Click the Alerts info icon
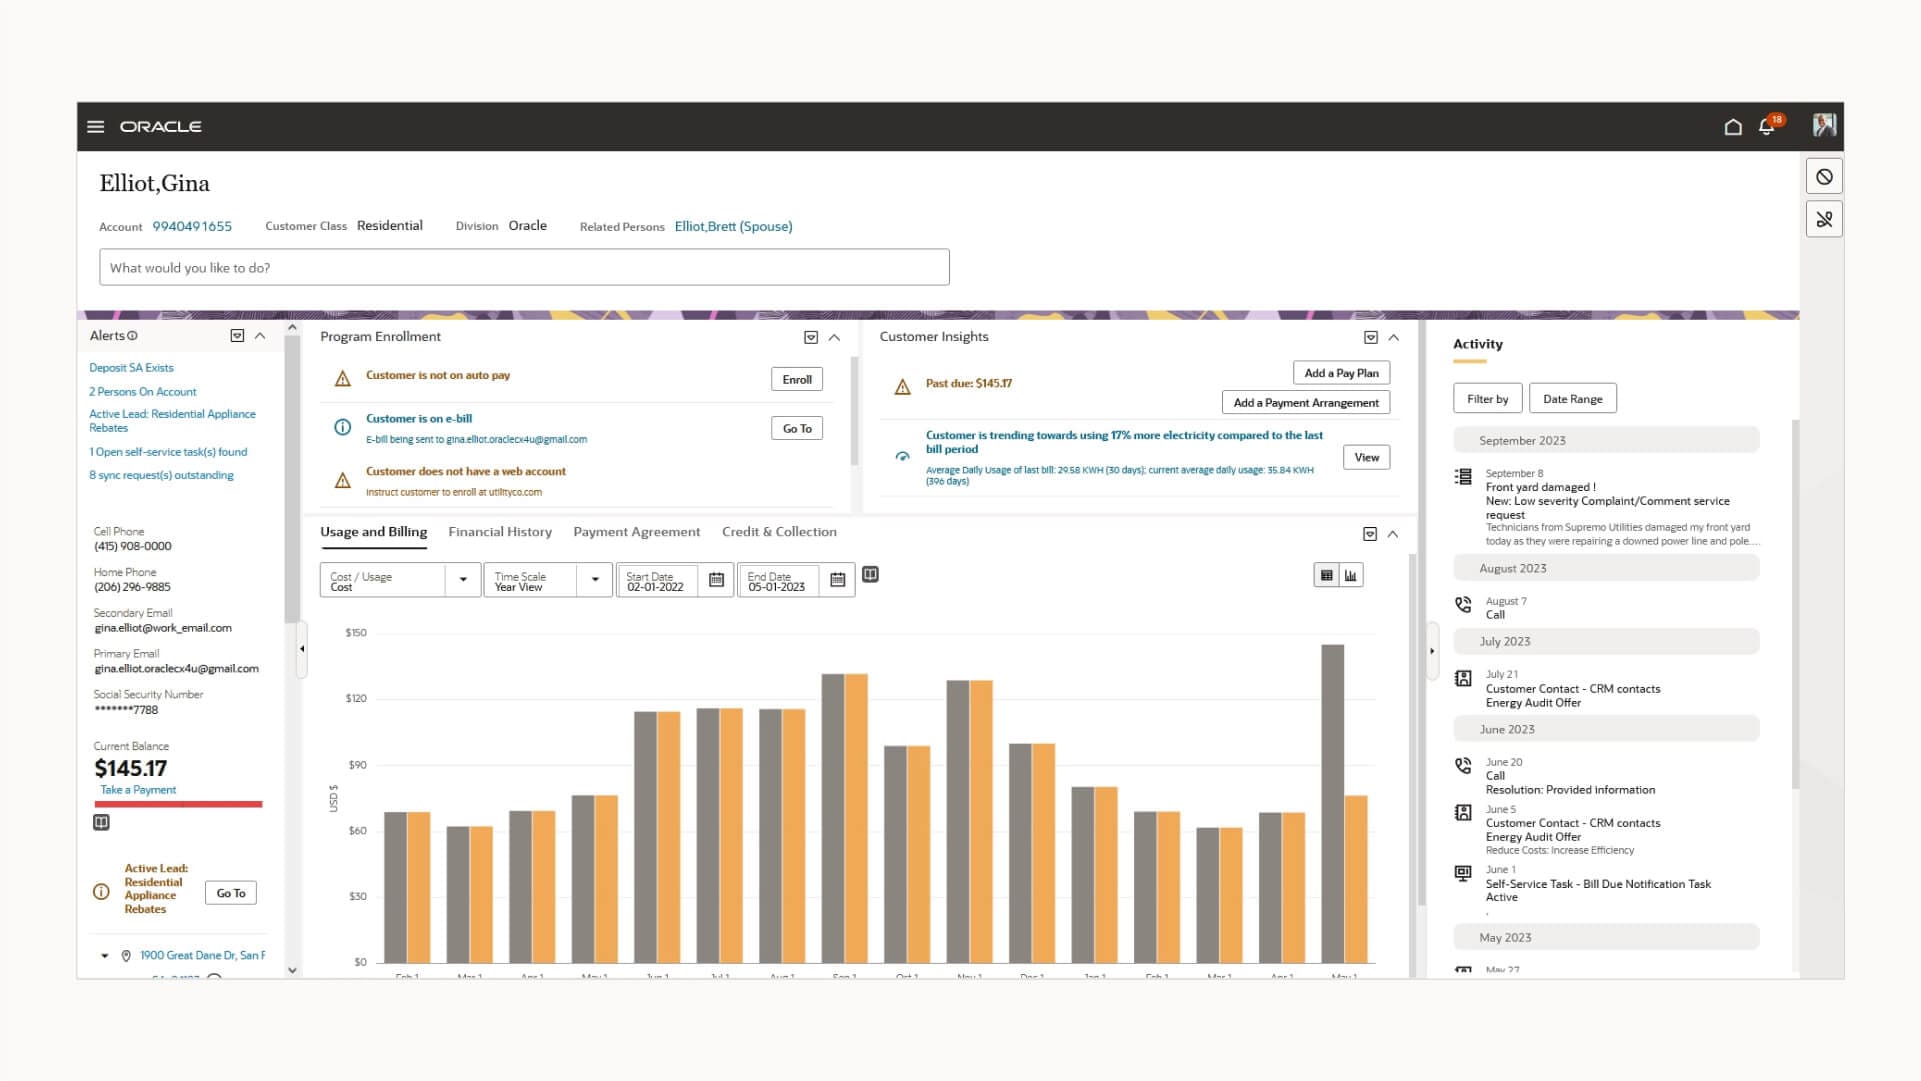This screenshot has width=1921, height=1081. 133,336
